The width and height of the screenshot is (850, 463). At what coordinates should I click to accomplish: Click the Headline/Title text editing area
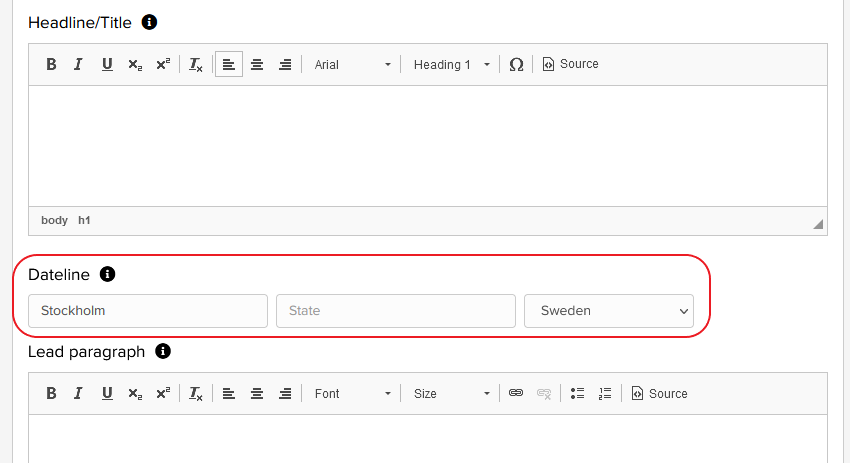[x=428, y=146]
